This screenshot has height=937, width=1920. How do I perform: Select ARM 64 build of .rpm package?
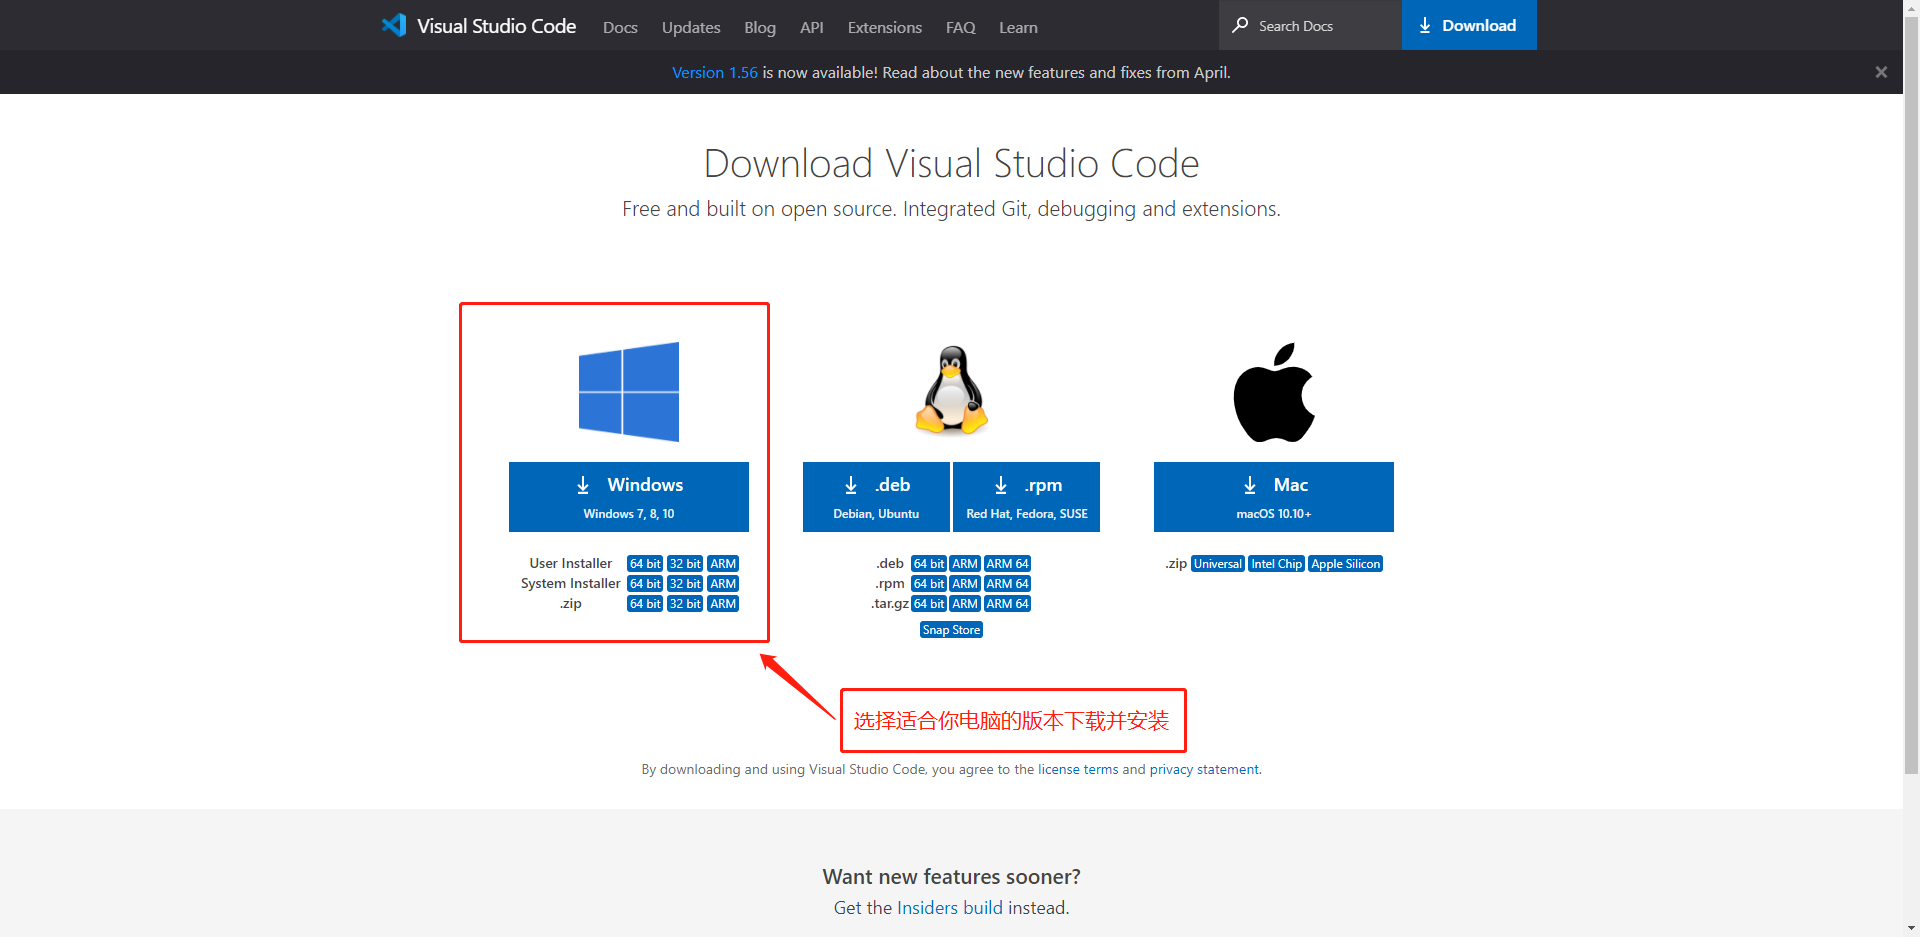1007,583
